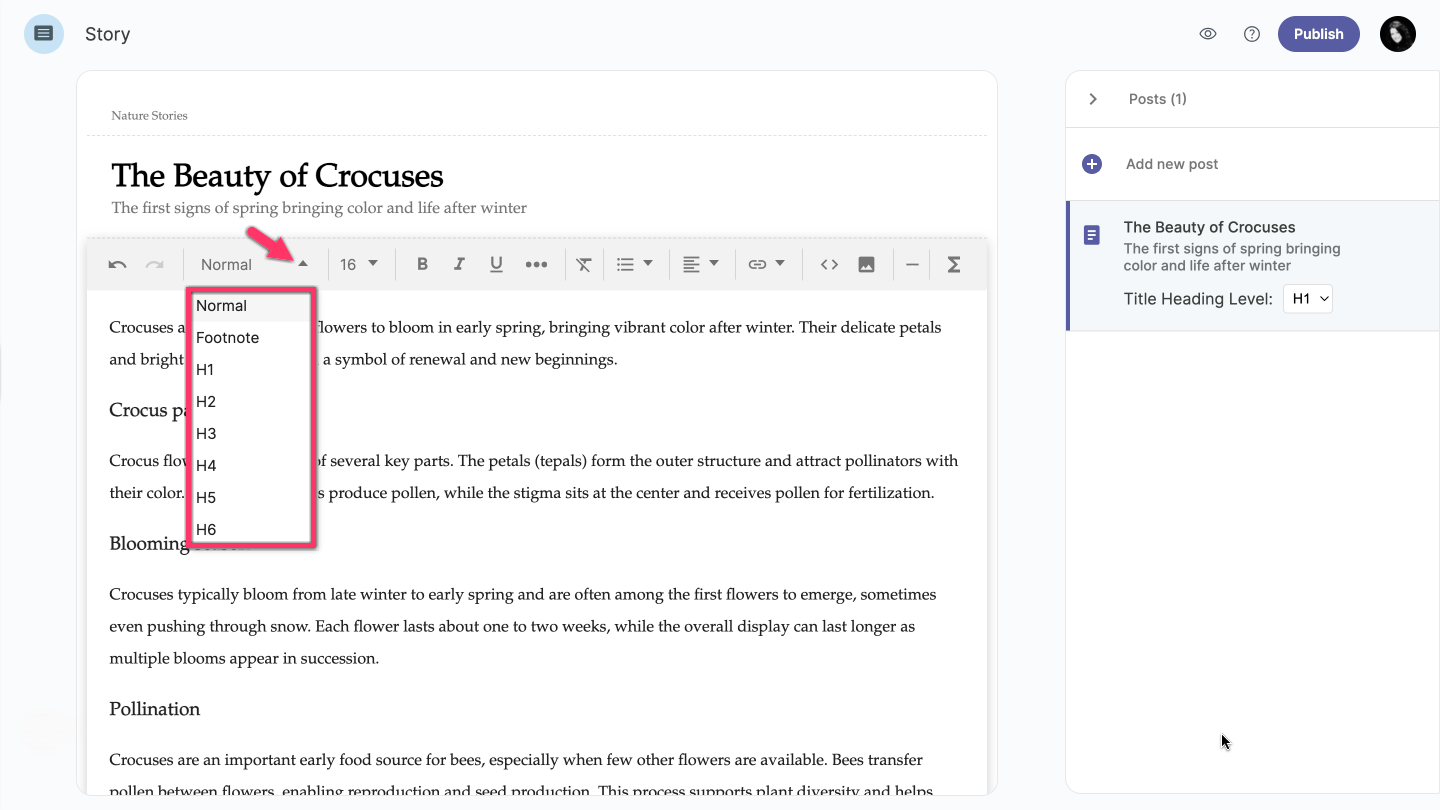Choose H2 from the style list
The image size is (1440, 810).
tap(206, 402)
